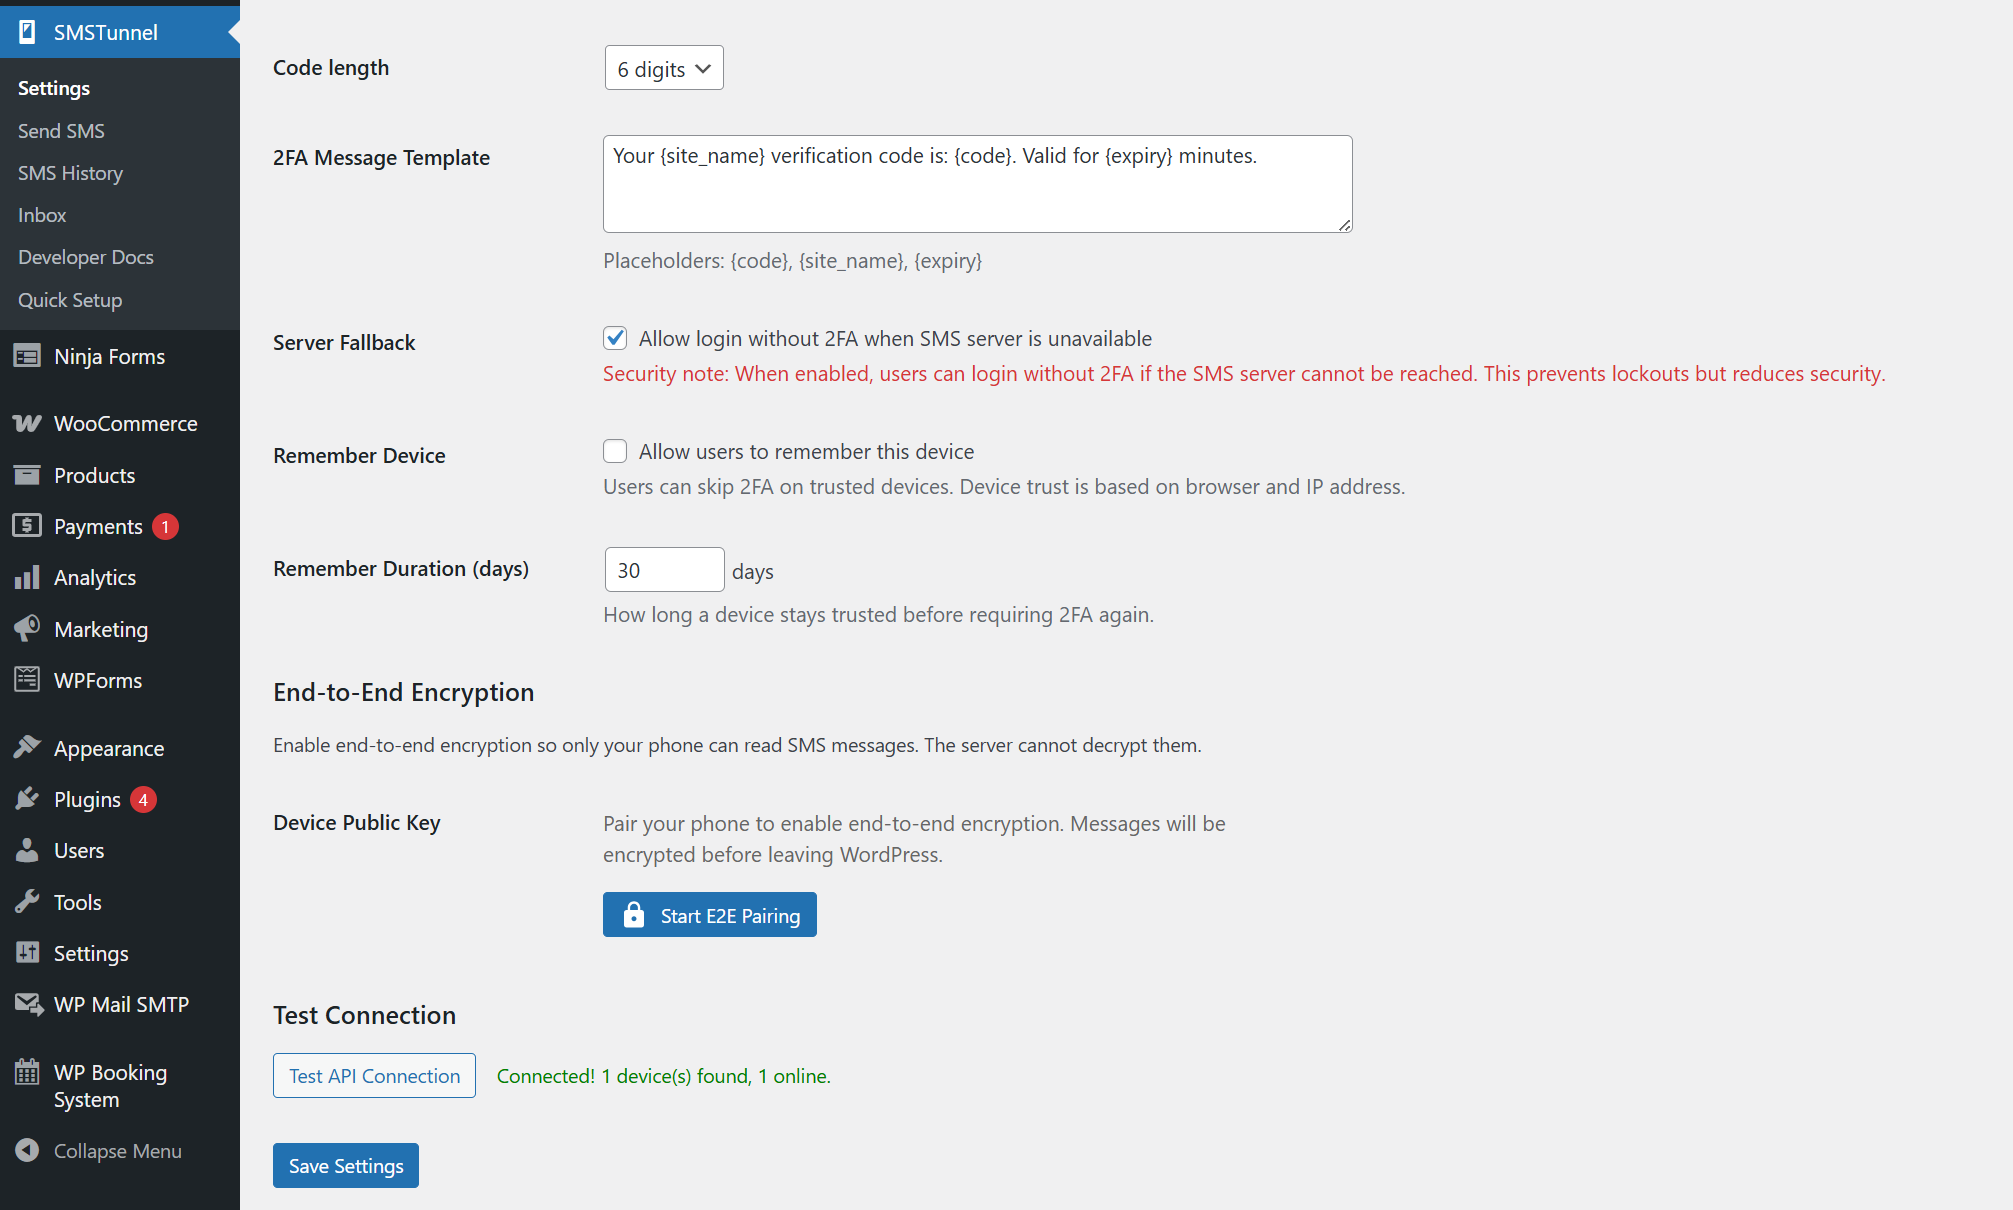2013x1210 pixels.
Task: Open the Code length digits dropdown
Action: point(663,68)
